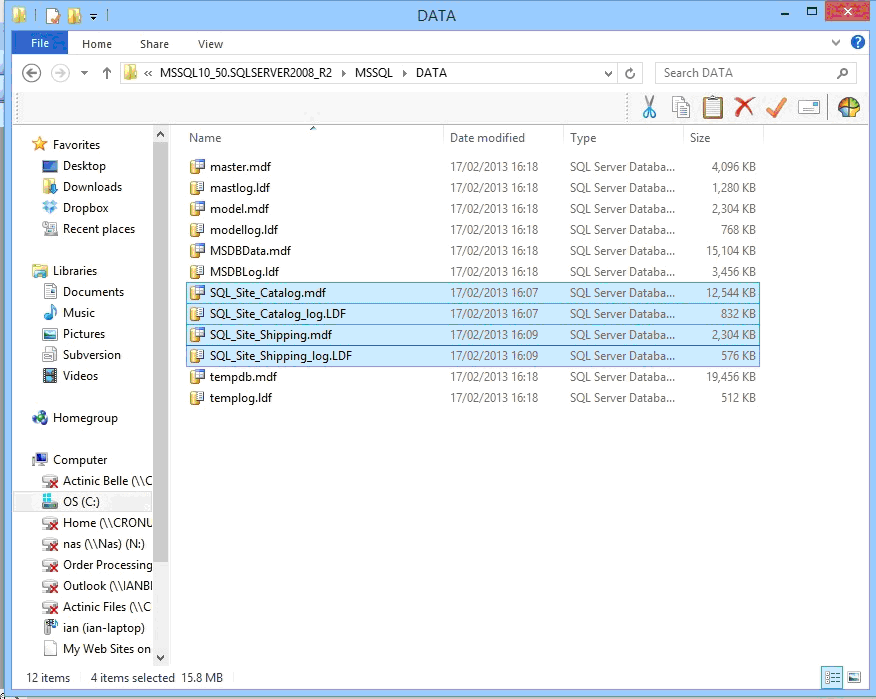Switch to details list view
This screenshot has height=699, width=876.
(x=832, y=677)
